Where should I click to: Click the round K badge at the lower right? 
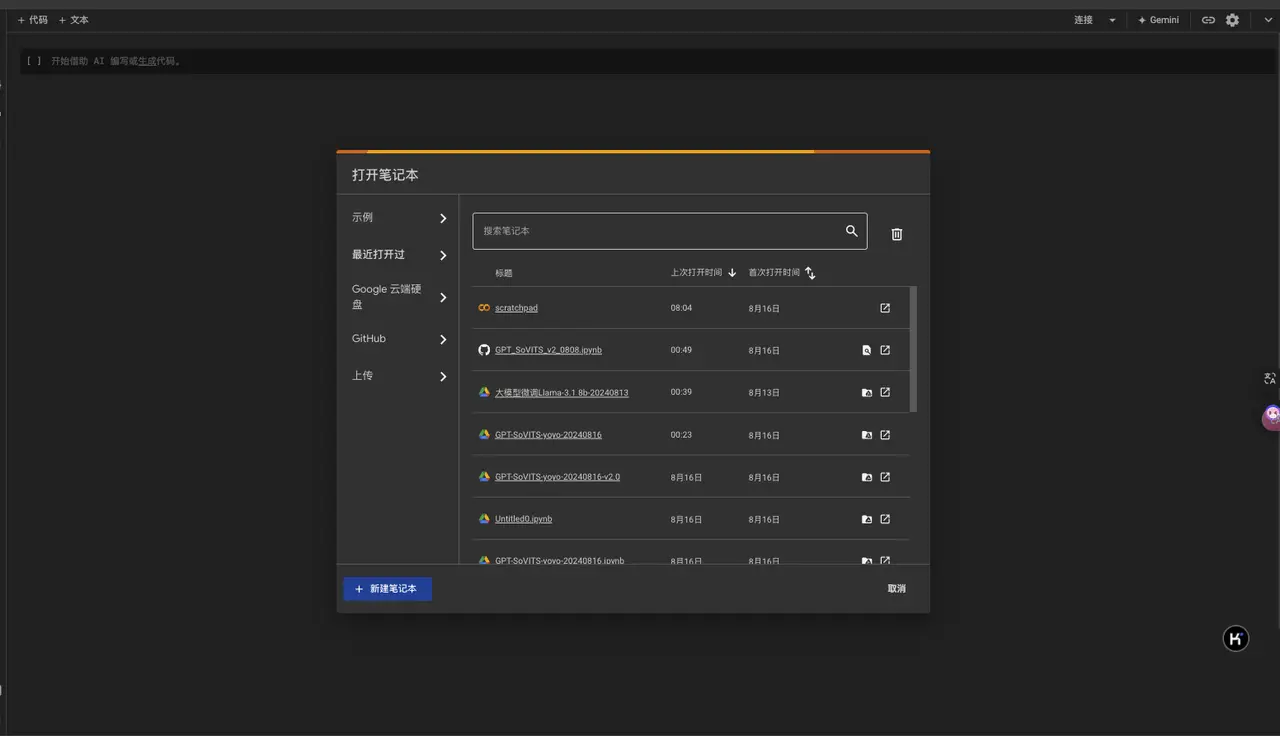click(x=1236, y=639)
